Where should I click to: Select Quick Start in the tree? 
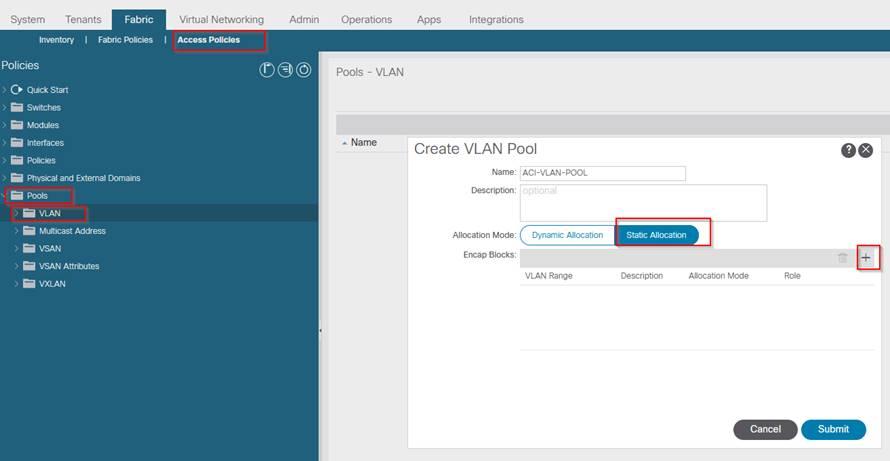click(48, 90)
